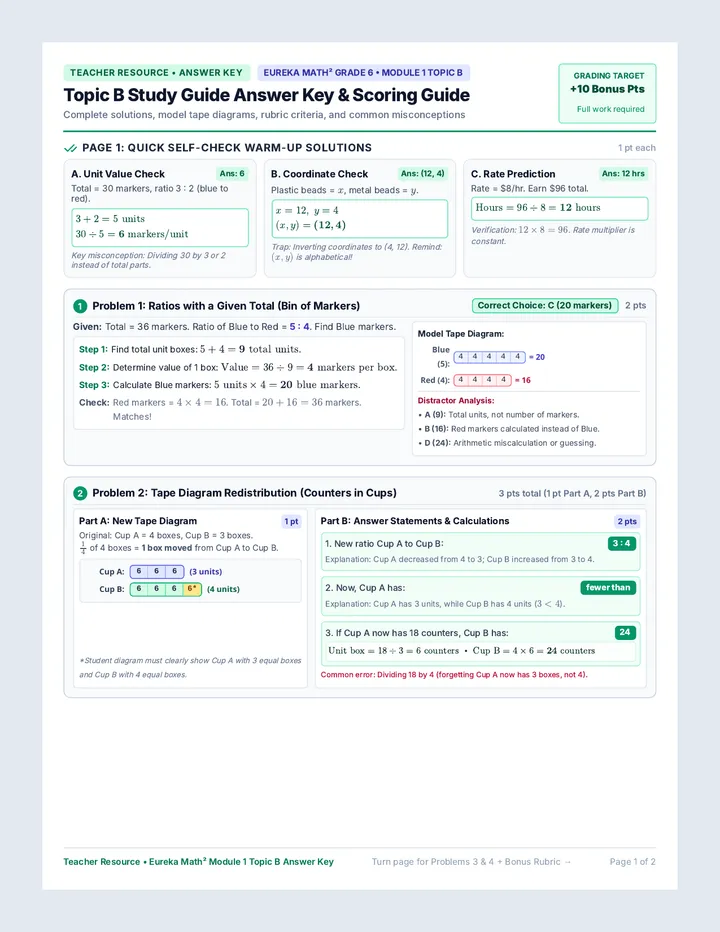Select the 'Ans: 6' badge
Viewport: 720px width, 932px height.
coord(232,174)
